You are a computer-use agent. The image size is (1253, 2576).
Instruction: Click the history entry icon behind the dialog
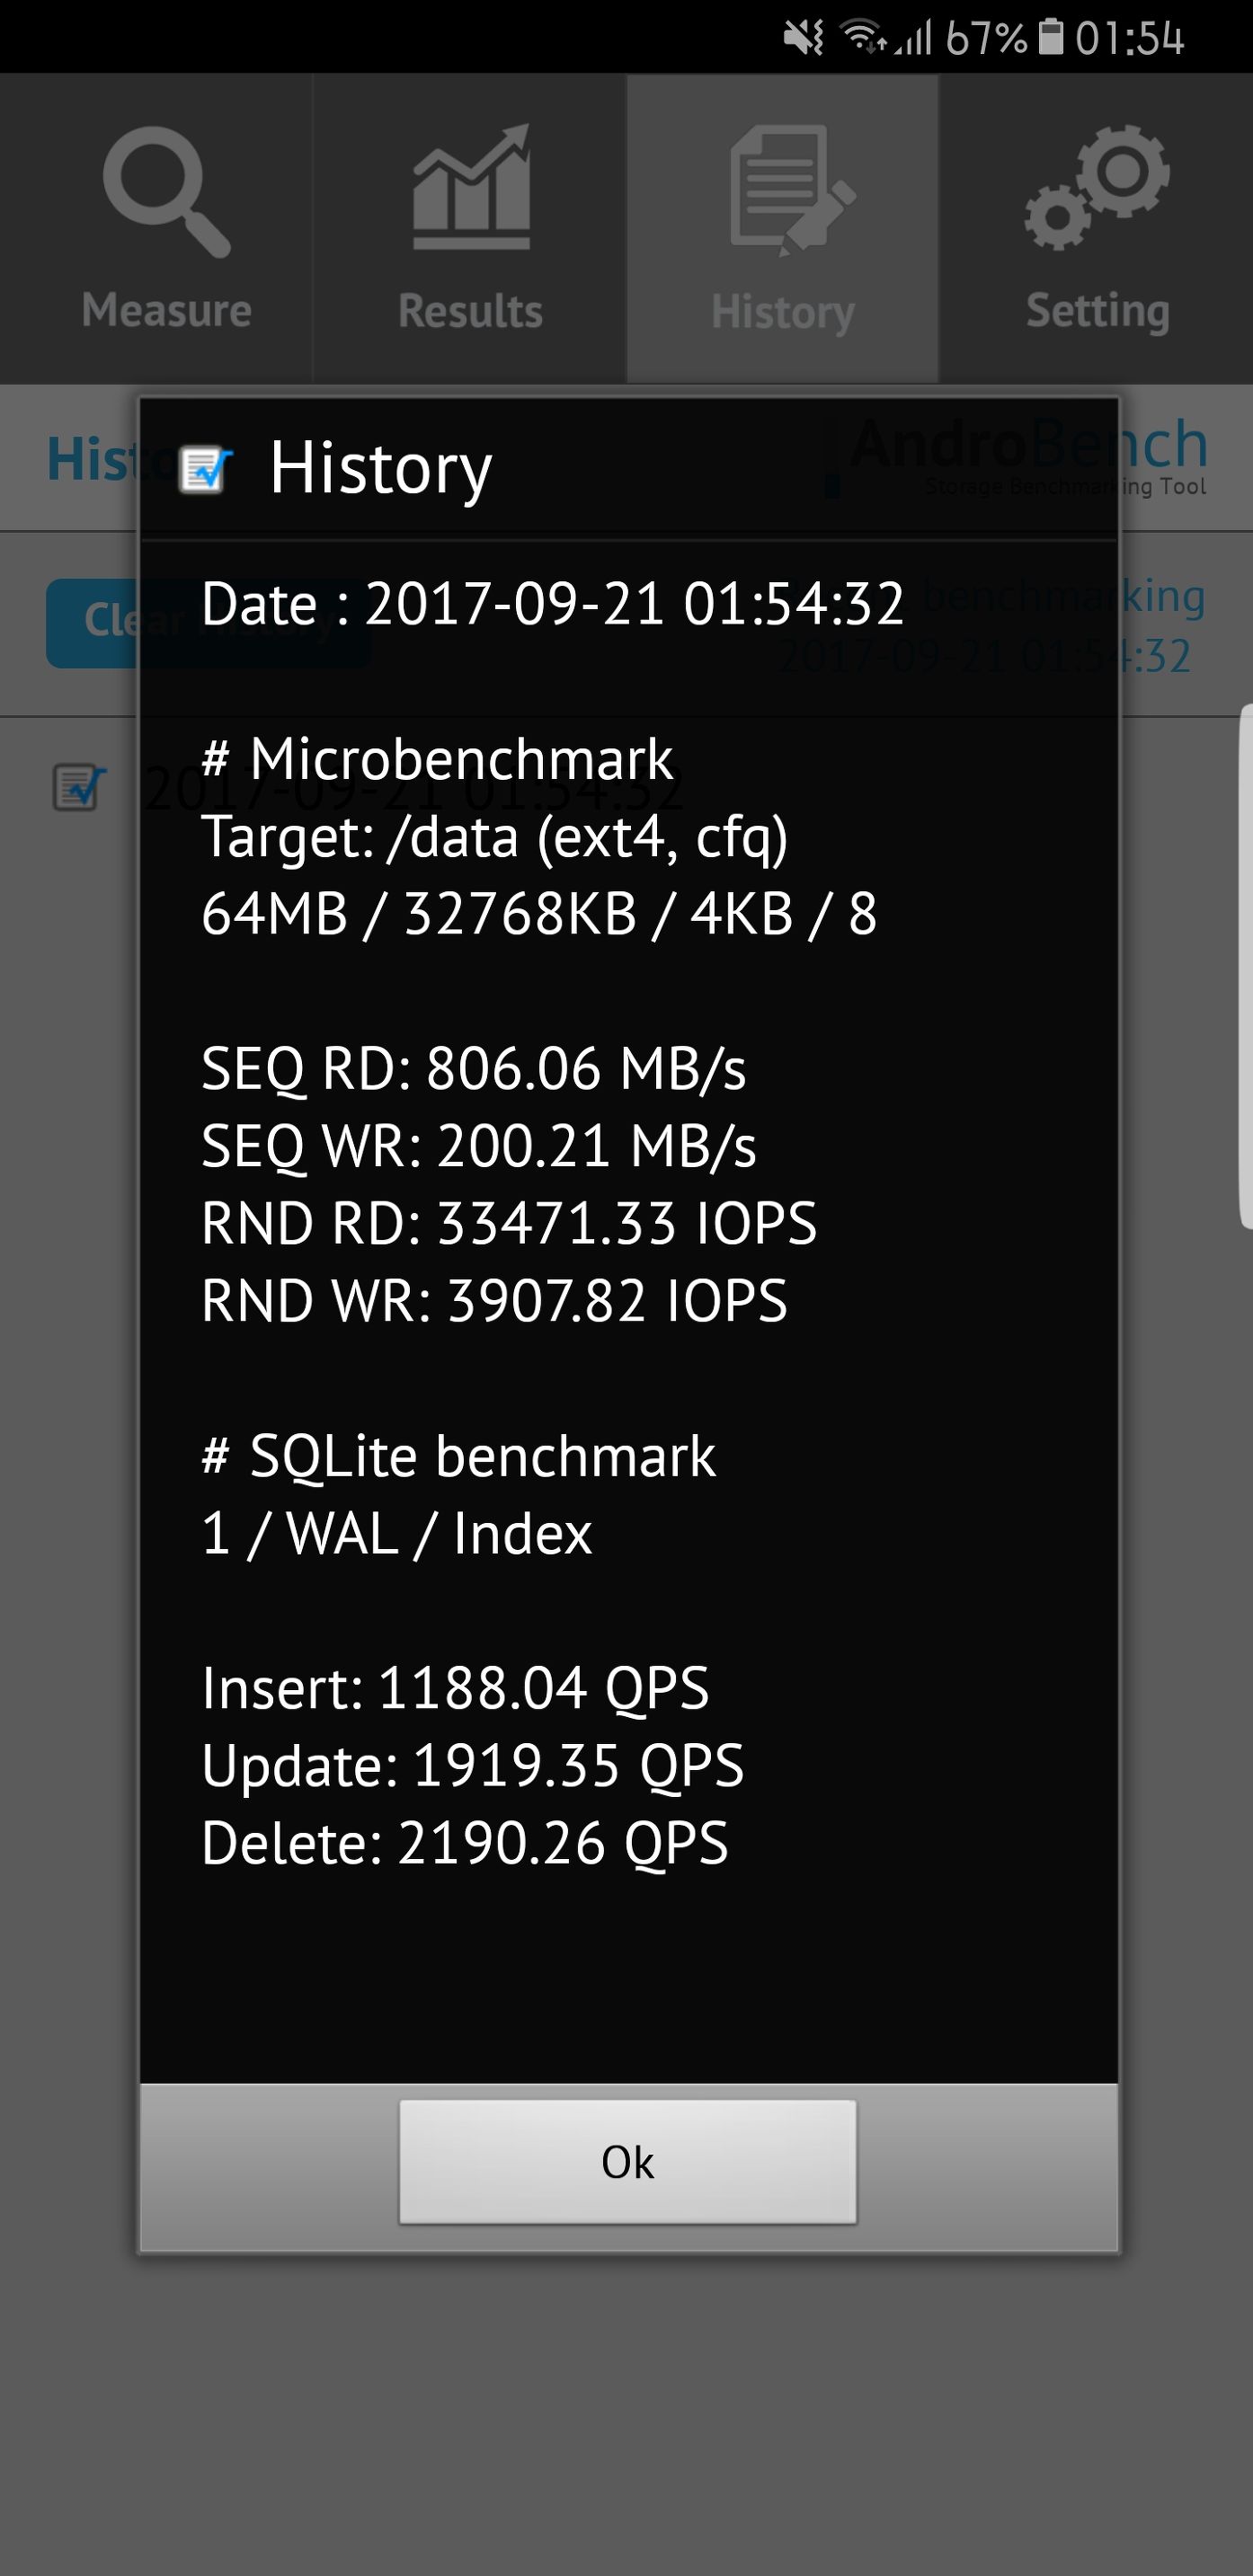coord(78,788)
